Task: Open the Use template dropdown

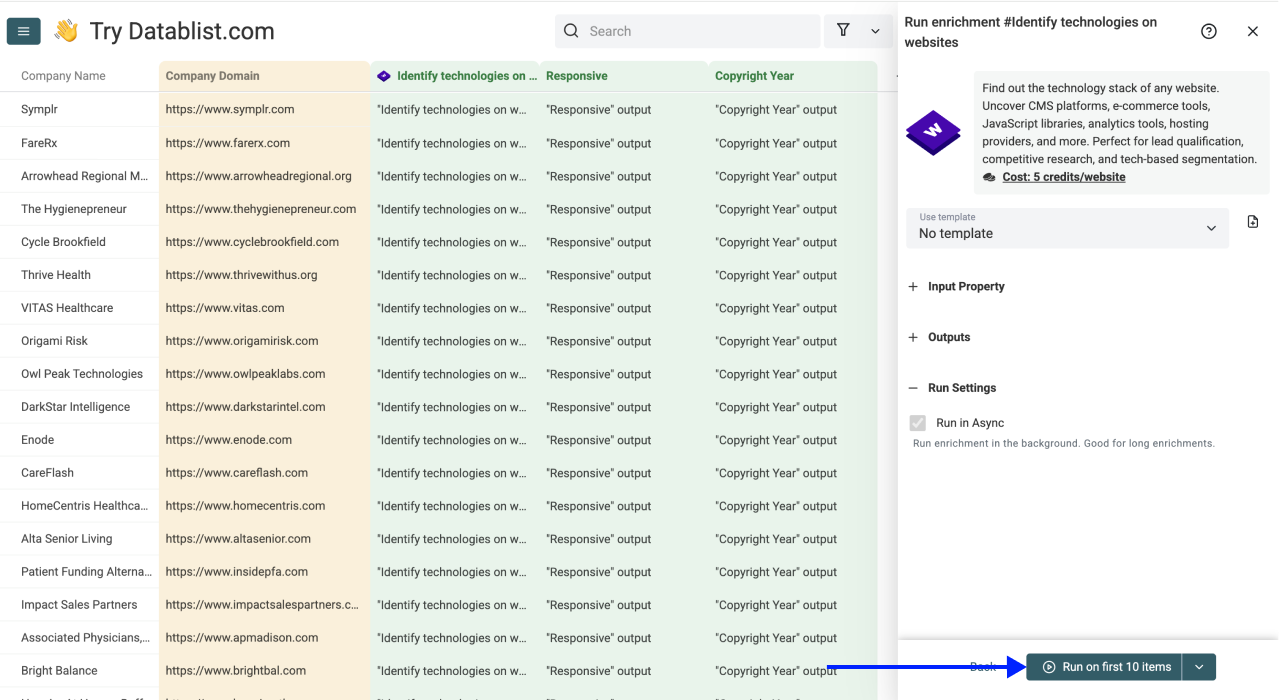Action: click(x=1067, y=228)
